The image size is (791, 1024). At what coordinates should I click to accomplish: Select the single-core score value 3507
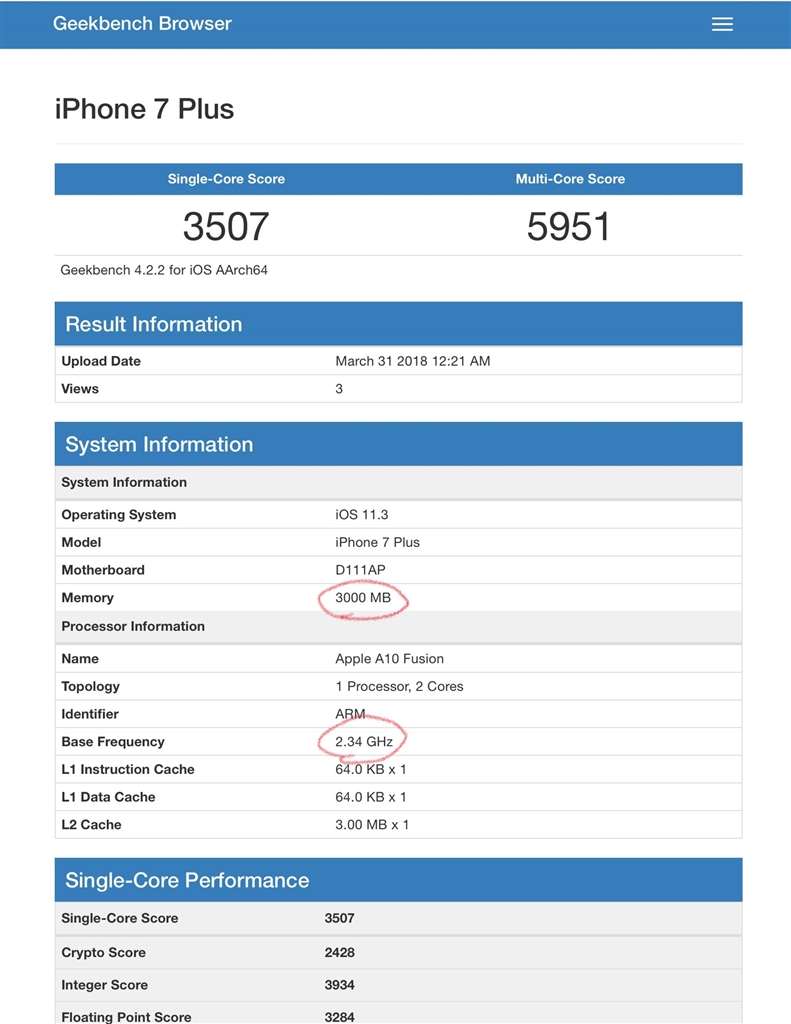point(225,227)
